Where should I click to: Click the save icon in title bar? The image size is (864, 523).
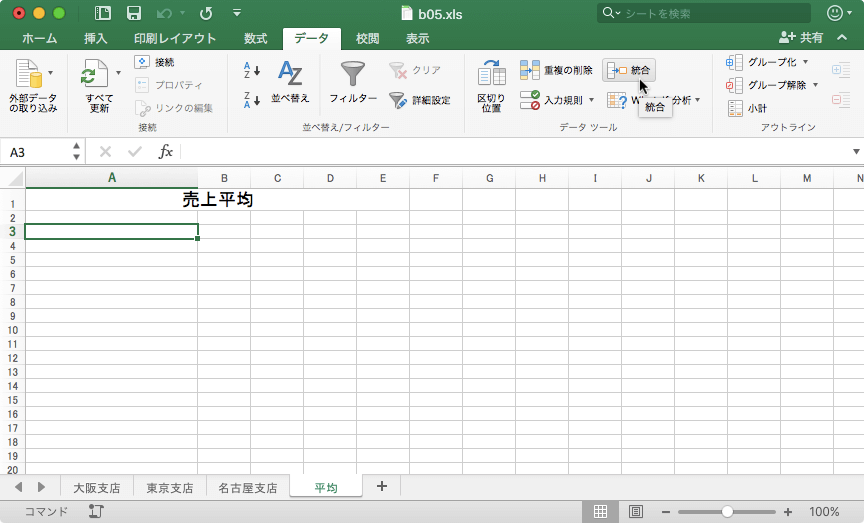coord(134,13)
